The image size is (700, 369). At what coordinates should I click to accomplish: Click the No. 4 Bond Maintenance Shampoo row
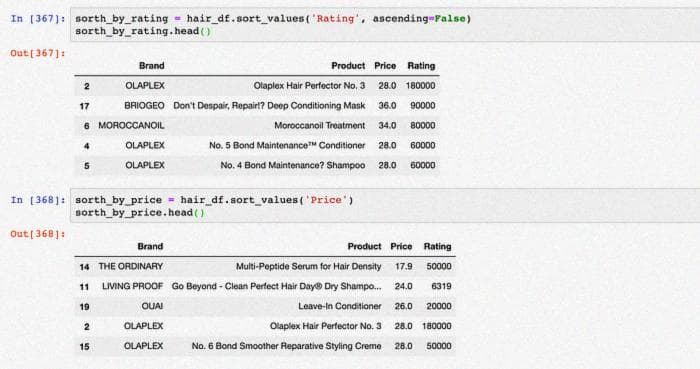(257, 166)
